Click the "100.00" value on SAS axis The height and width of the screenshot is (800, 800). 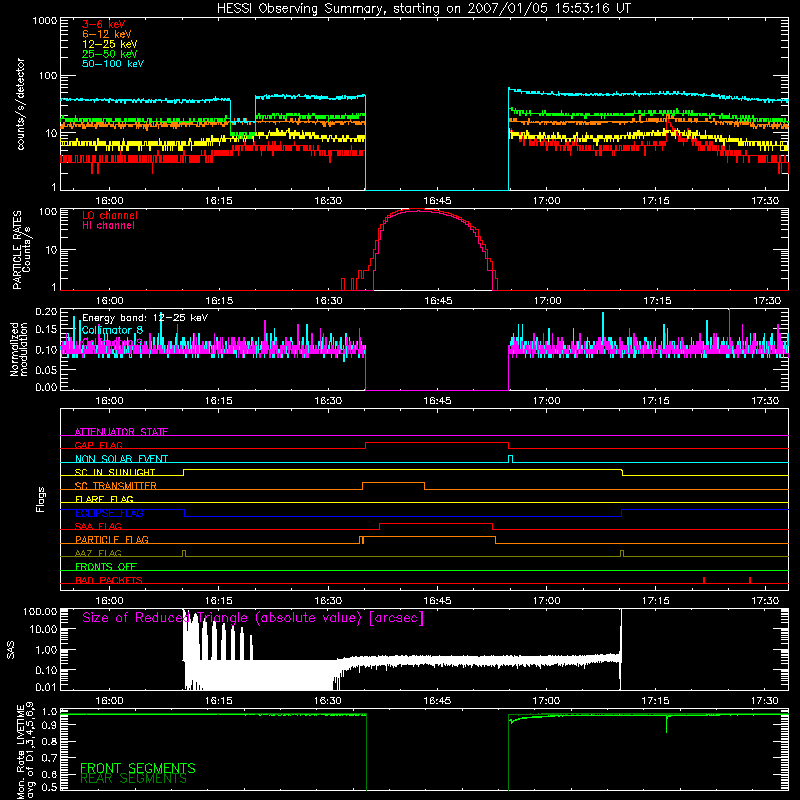tap(40, 611)
